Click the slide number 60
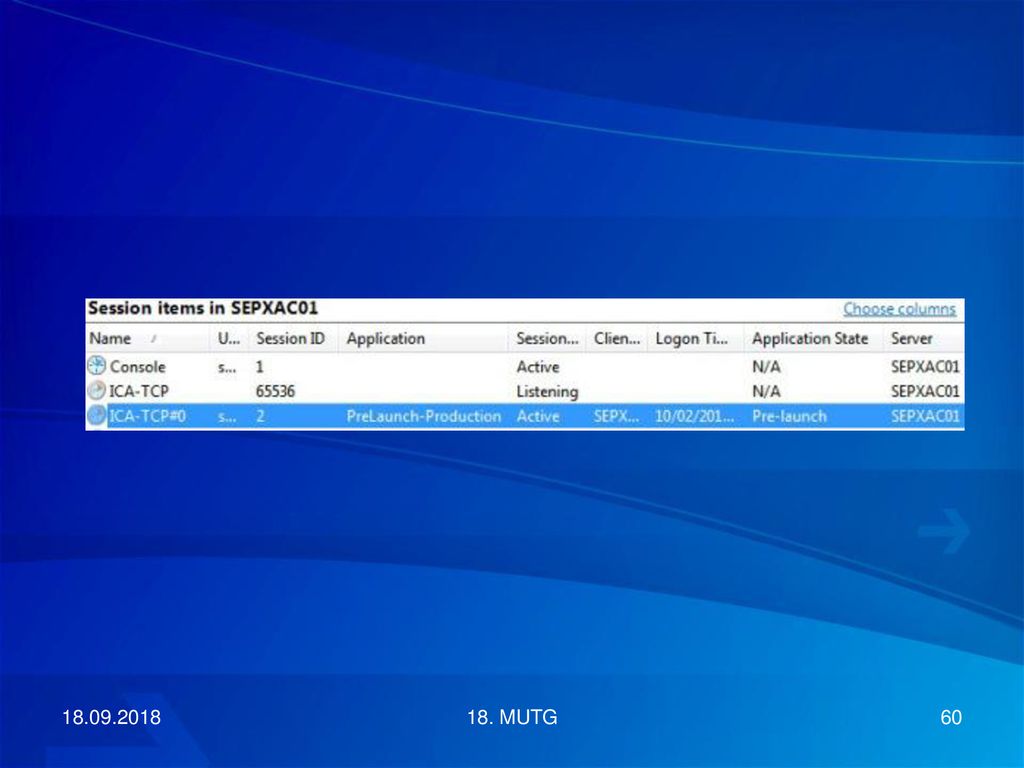The image size is (1024, 768). coord(951,717)
